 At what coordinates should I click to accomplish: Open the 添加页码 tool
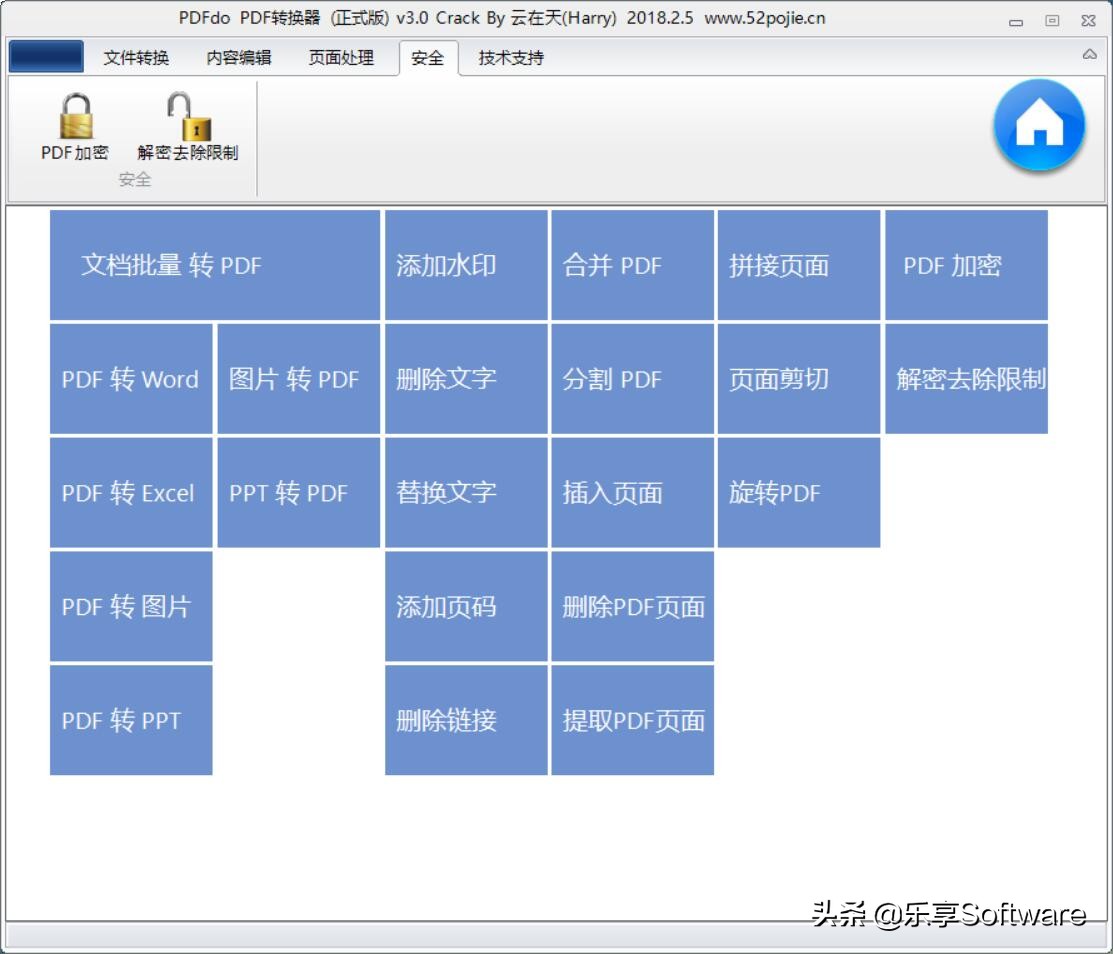(465, 606)
